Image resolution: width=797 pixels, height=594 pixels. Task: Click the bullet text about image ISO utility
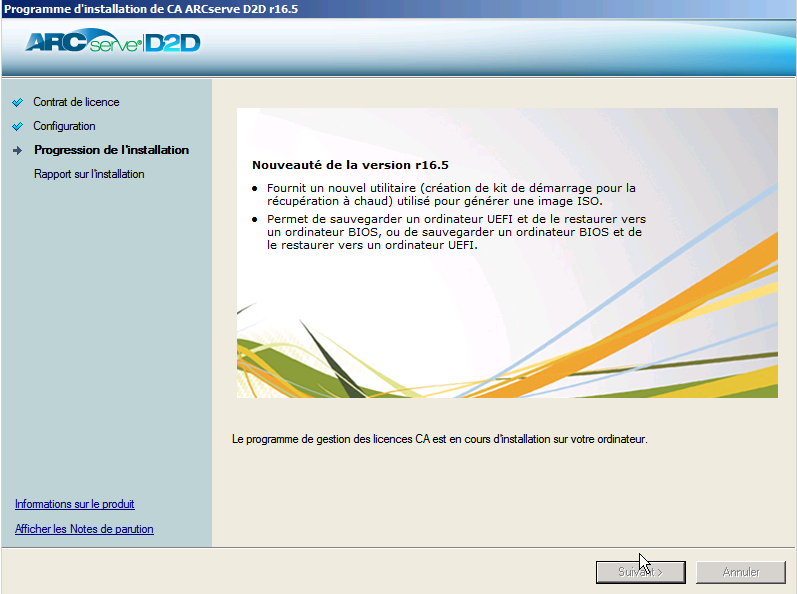tap(451, 195)
